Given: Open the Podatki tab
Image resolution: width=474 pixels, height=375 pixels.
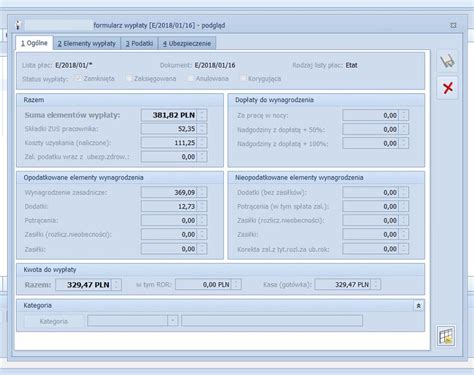Looking at the screenshot, I should (x=139, y=44).
